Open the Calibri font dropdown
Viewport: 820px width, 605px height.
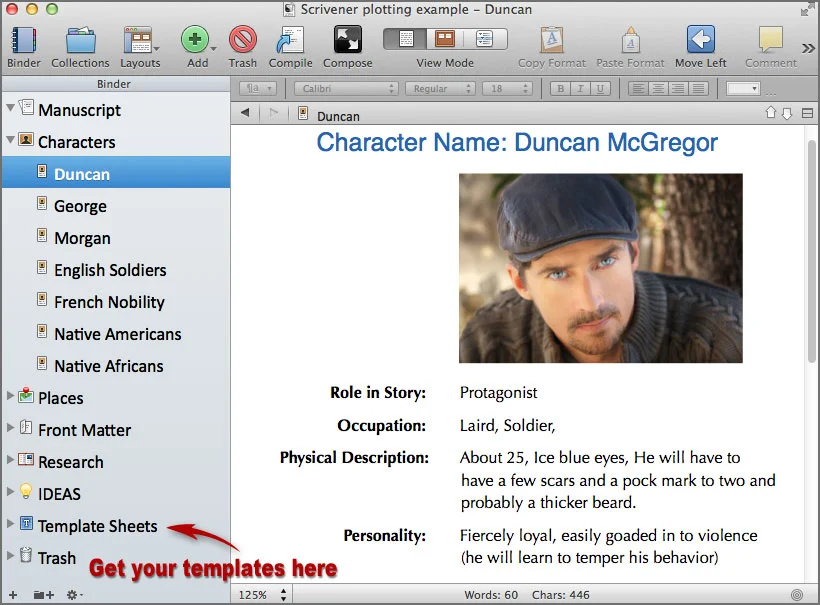point(346,89)
